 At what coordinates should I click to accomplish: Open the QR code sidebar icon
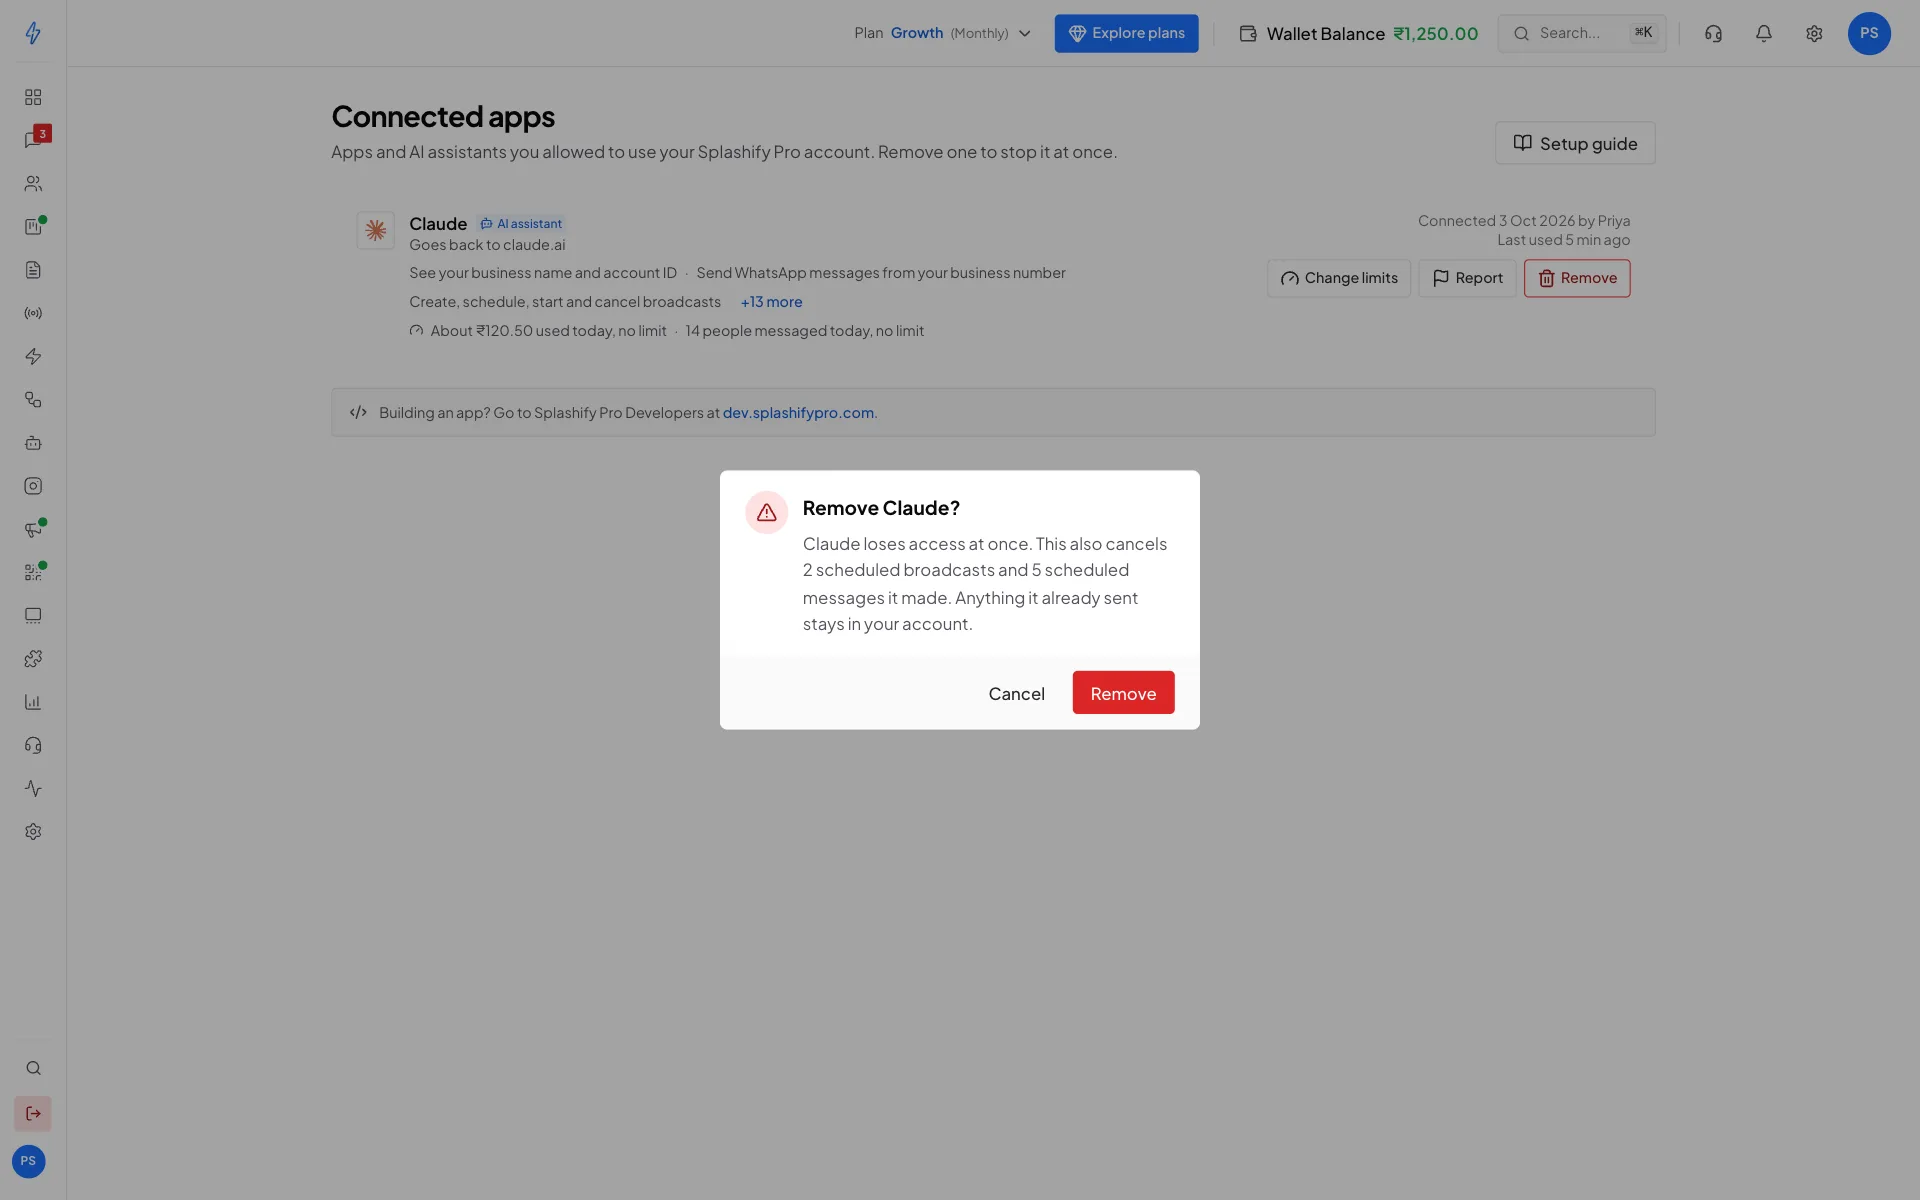pyautogui.click(x=33, y=573)
